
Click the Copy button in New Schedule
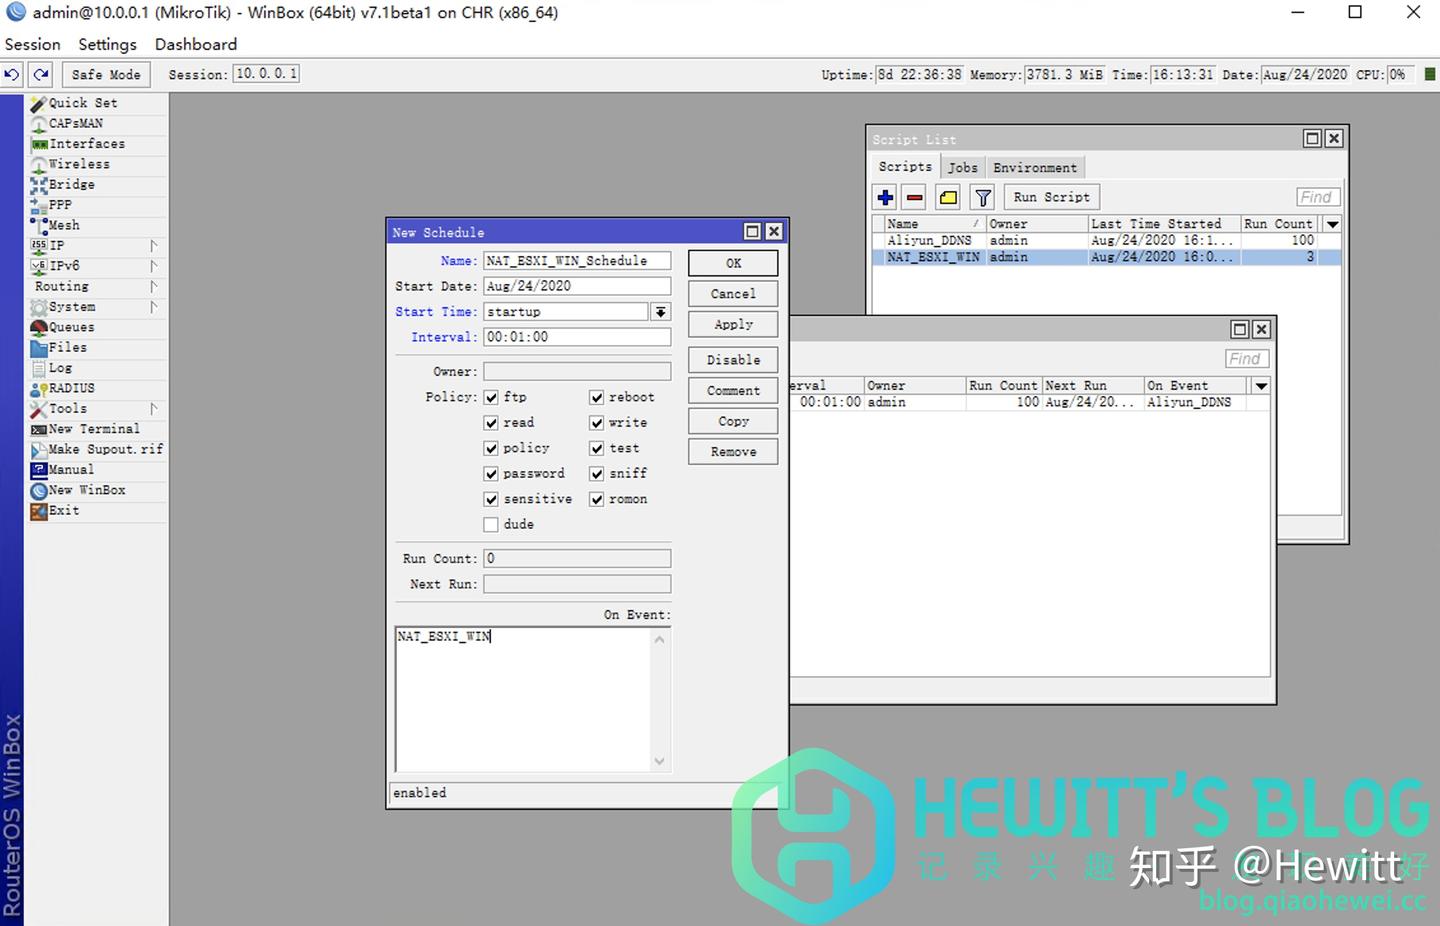(x=733, y=422)
